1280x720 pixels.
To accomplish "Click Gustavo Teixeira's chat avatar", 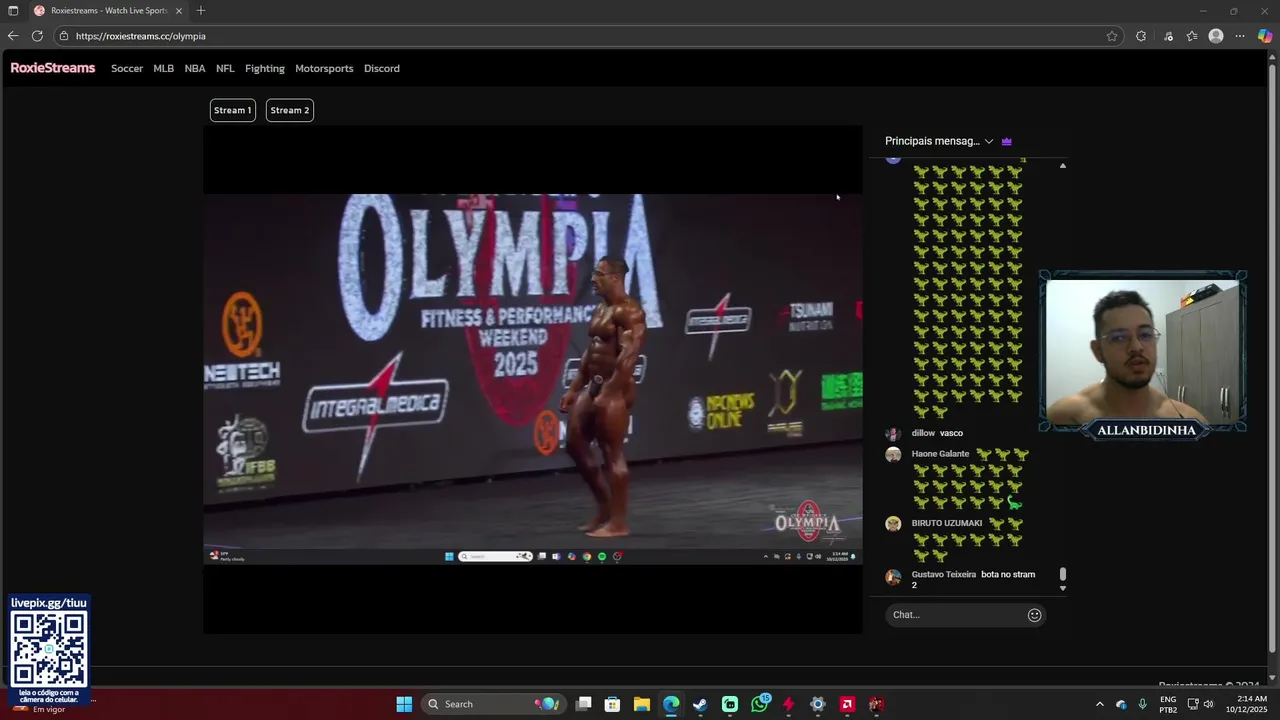I will pos(893,577).
